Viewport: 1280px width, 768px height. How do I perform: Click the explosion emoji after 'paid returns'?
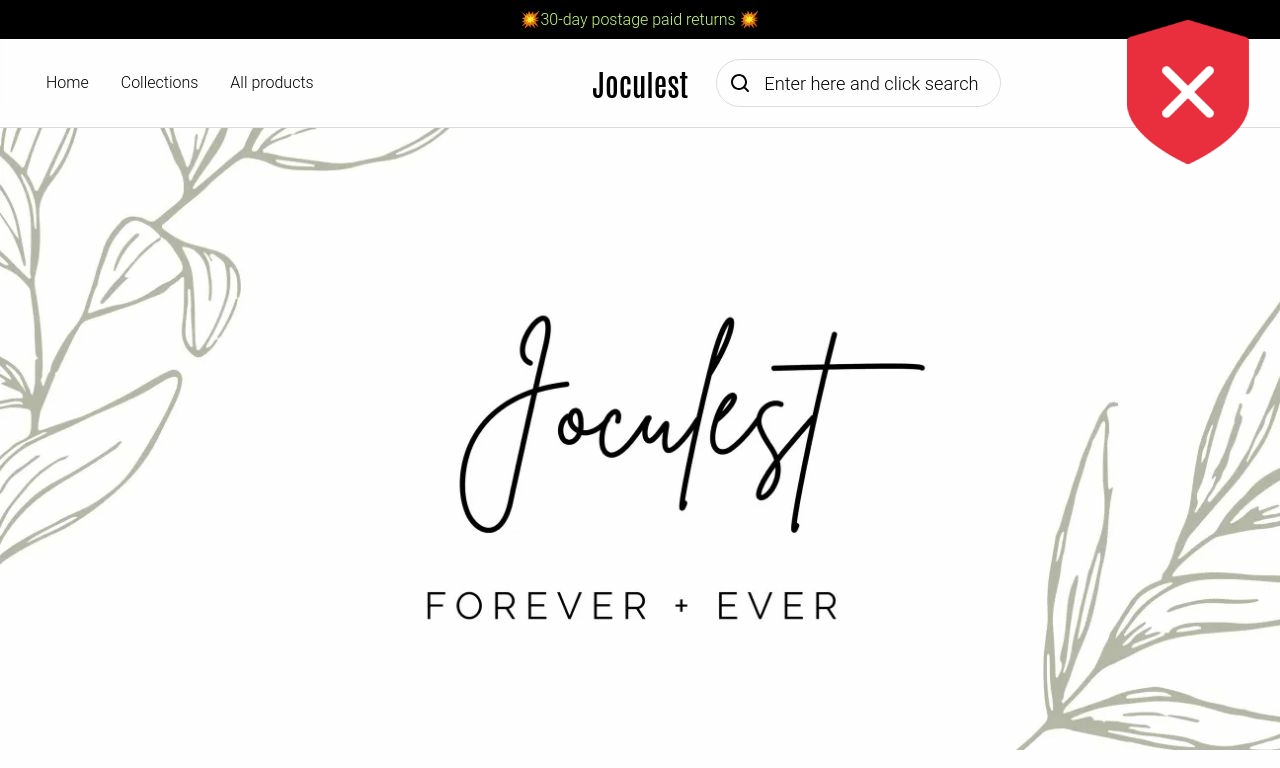point(749,19)
